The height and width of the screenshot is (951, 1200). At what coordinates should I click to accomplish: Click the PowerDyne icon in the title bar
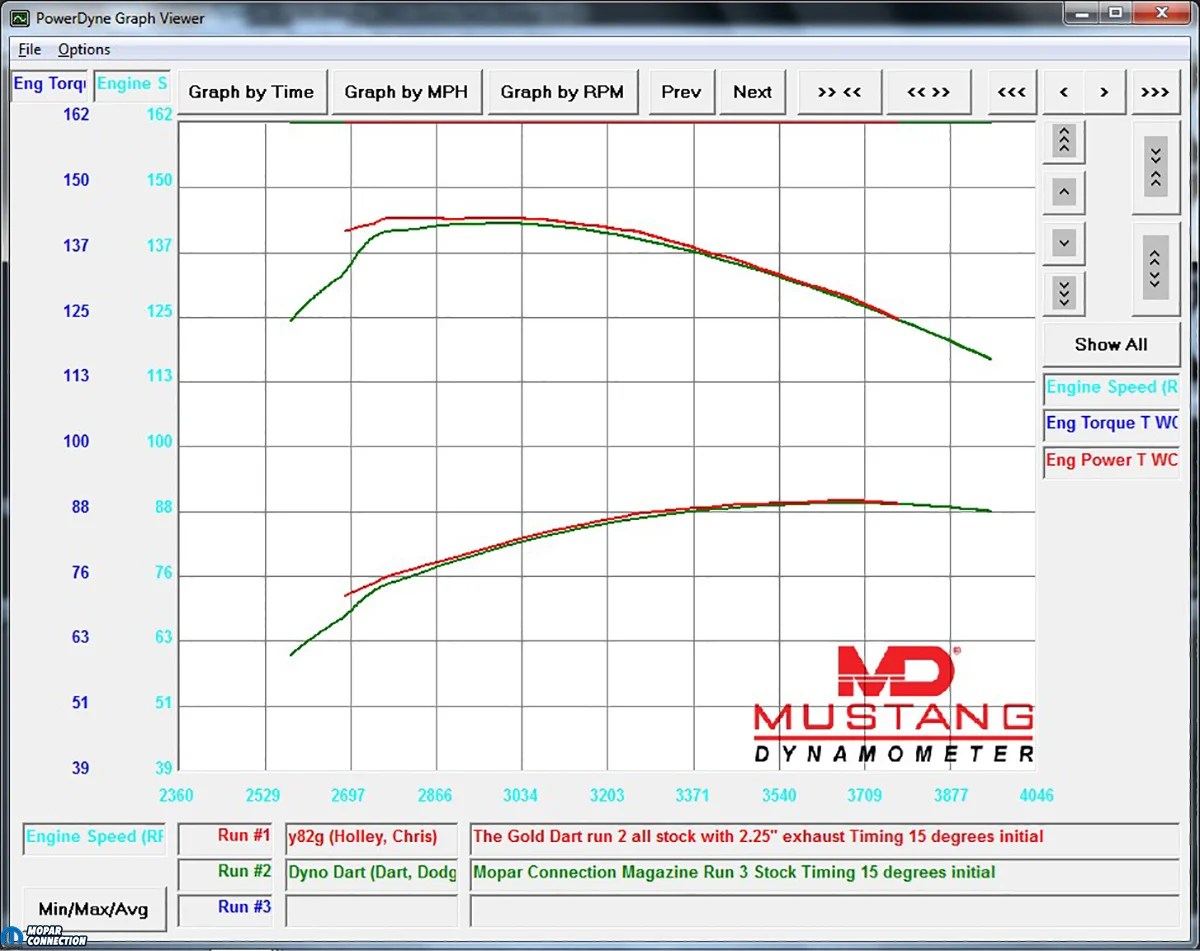pyautogui.click(x=19, y=17)
